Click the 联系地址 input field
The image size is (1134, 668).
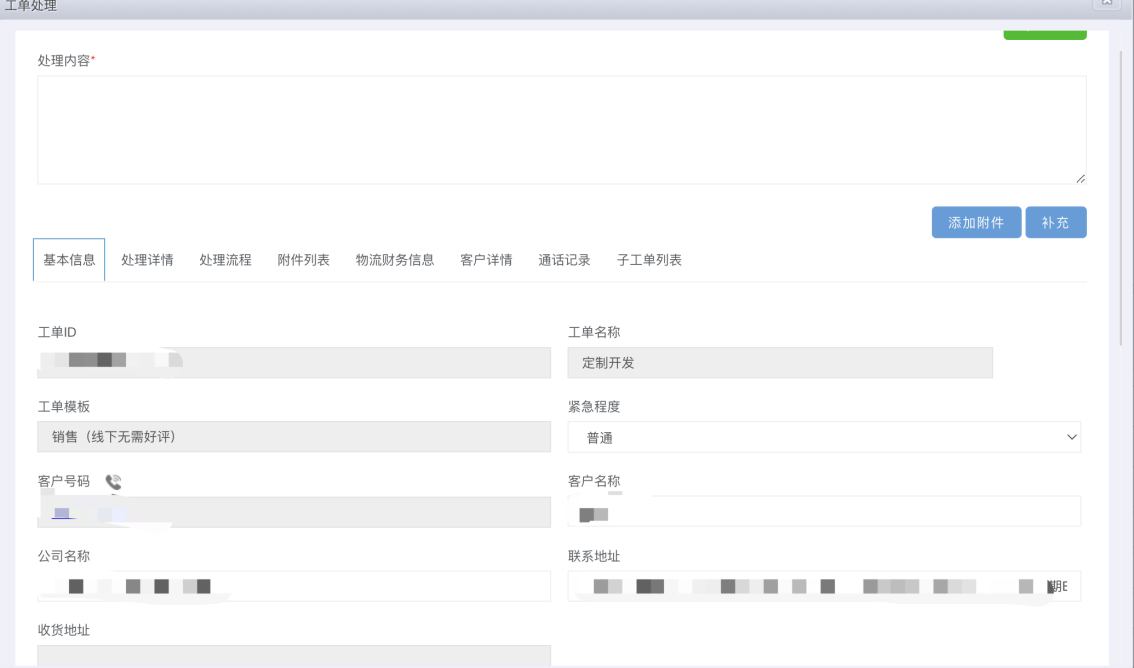(x=824, y=586)
